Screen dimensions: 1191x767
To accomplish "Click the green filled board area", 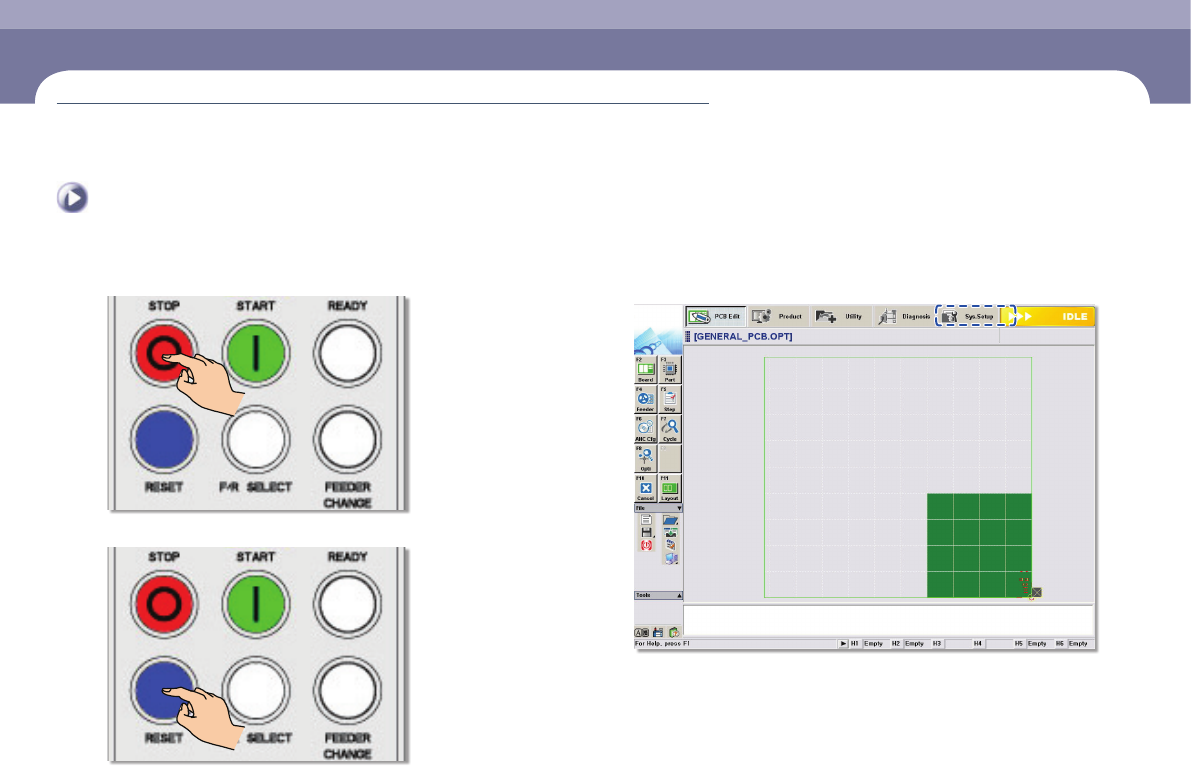I will tap(979, 545).
